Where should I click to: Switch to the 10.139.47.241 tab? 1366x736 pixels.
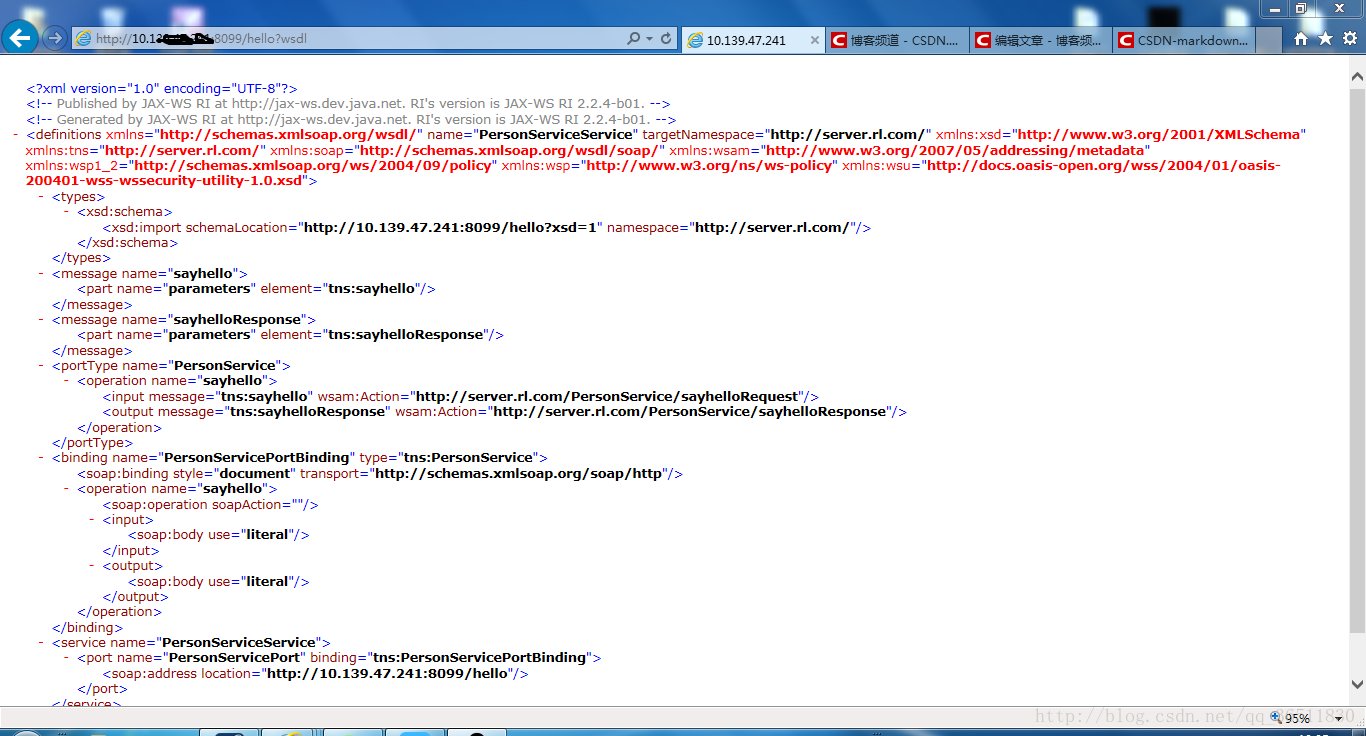[x=753, y=41]
